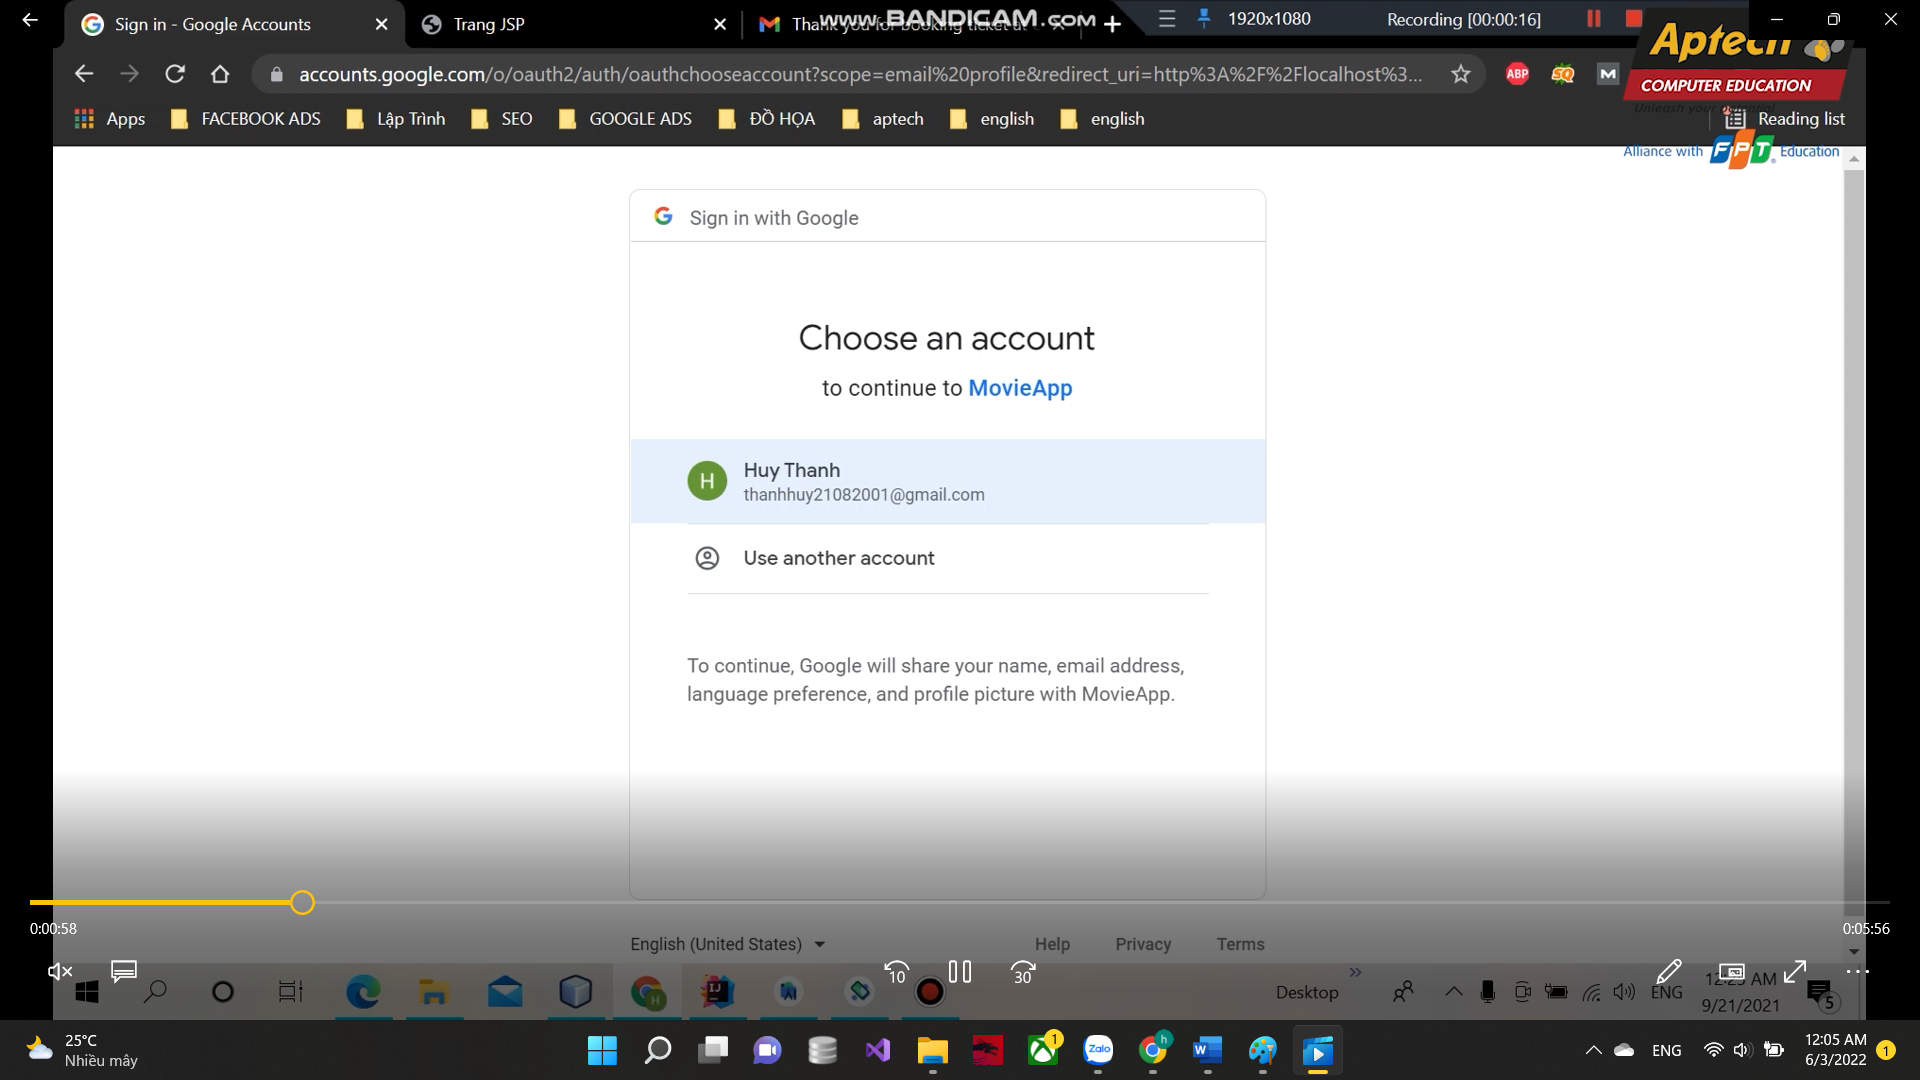1920x1080 pixels.
Task: Select the Huy Thanh Google account
Action: coord(947,481)
